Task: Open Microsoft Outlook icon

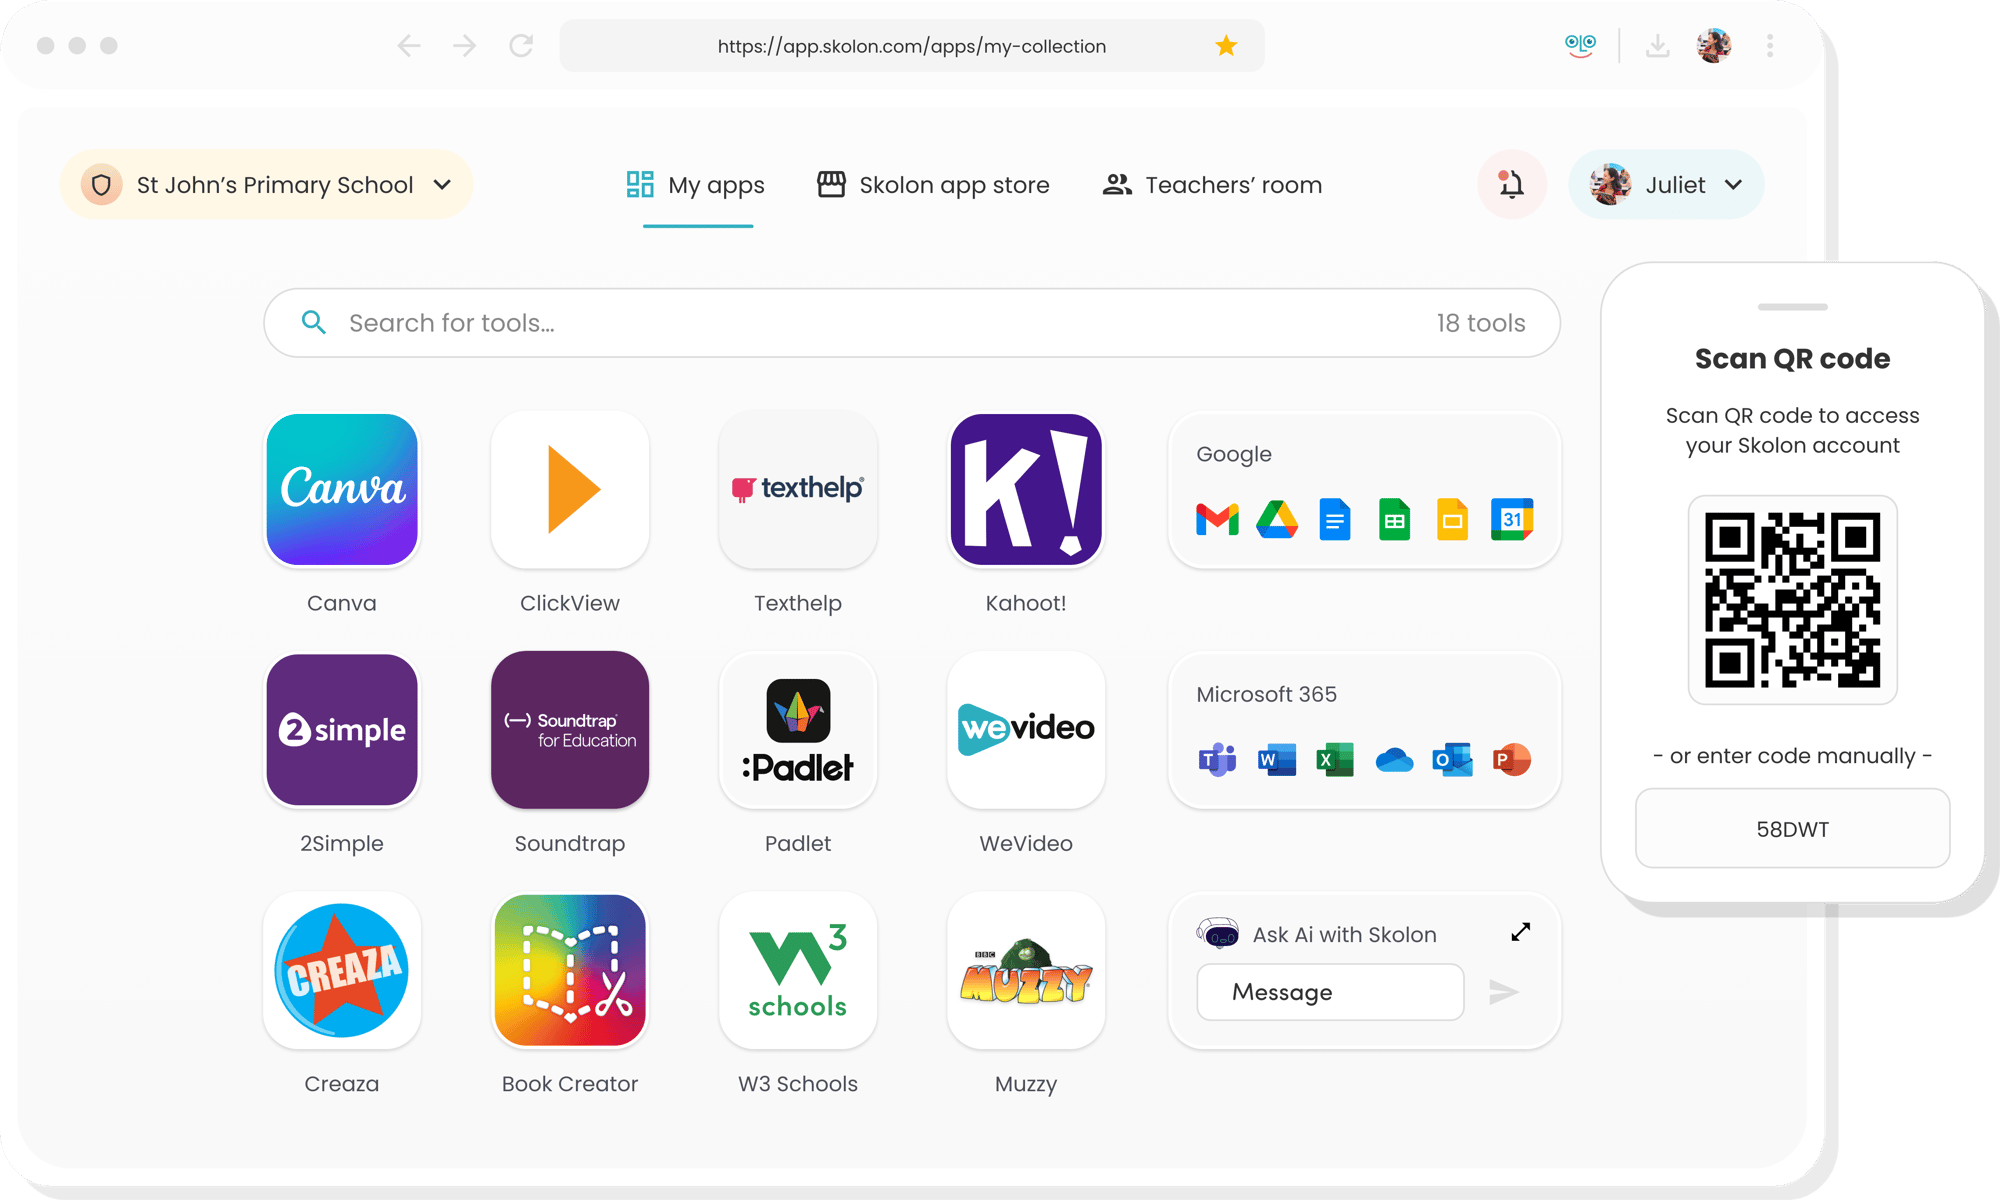Action: coord(1452,760)
